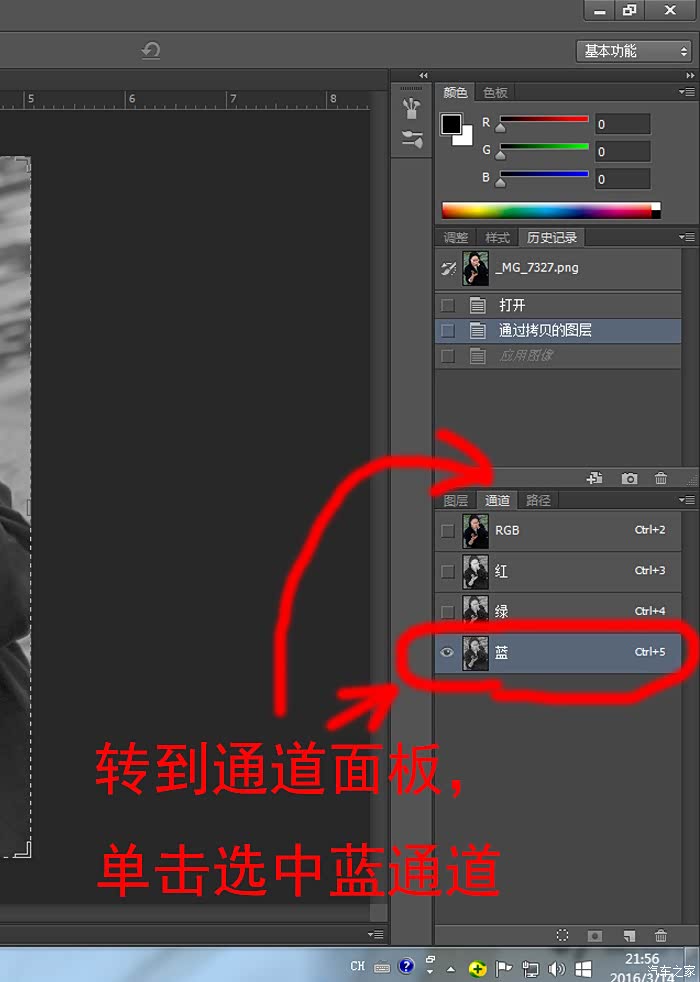Viewport: 700px width, 982px height.
Task: Set history brush source on 应用图像 state
Action: [448, 356]
